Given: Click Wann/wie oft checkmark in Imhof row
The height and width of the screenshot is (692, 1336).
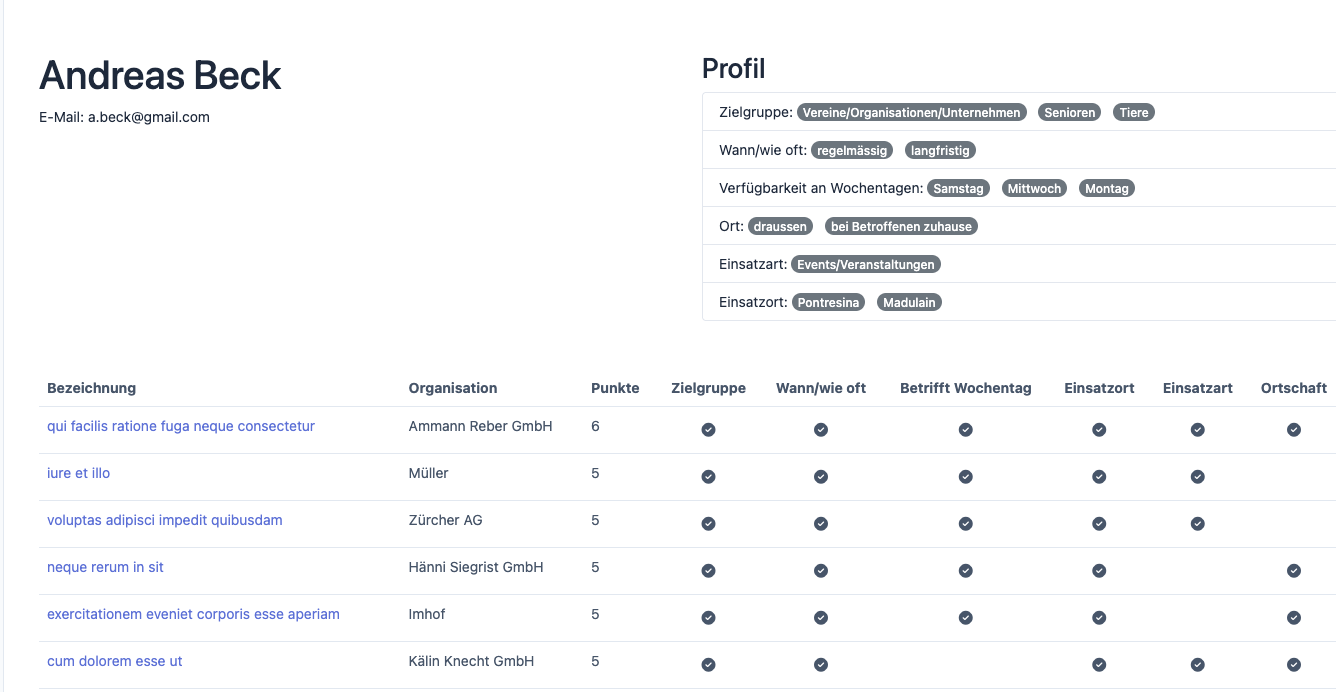Looking at the screenshot, I should click(x=820, y=618).
